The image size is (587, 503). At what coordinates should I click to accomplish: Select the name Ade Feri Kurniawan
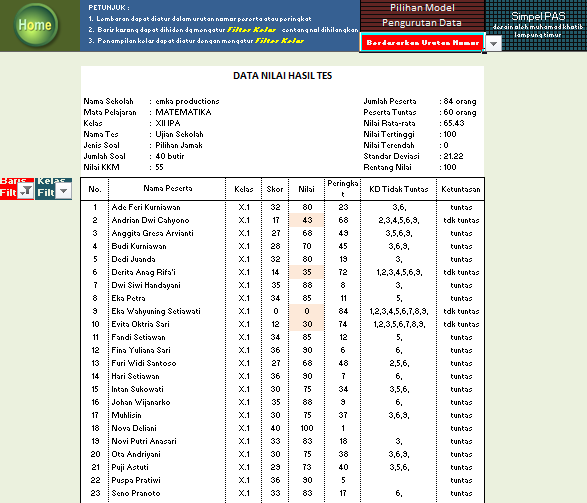point(146,207)
